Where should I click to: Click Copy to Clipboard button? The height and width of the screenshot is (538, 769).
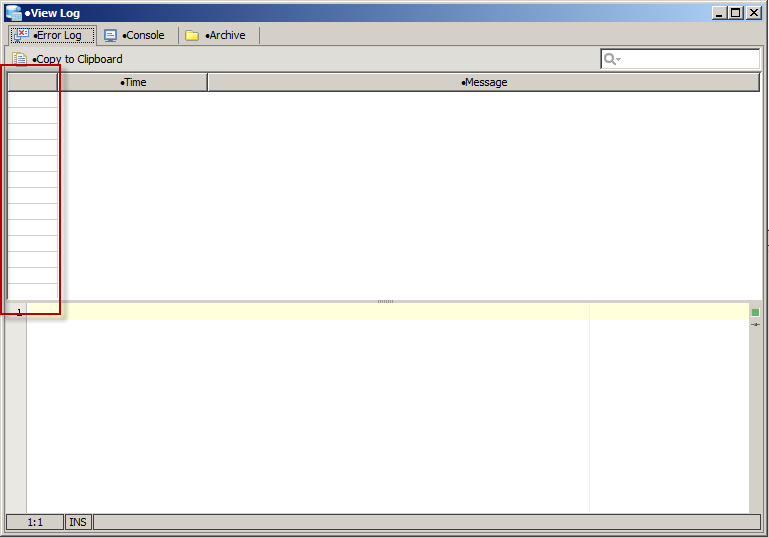pyautogui.click(x=67, y=59)
